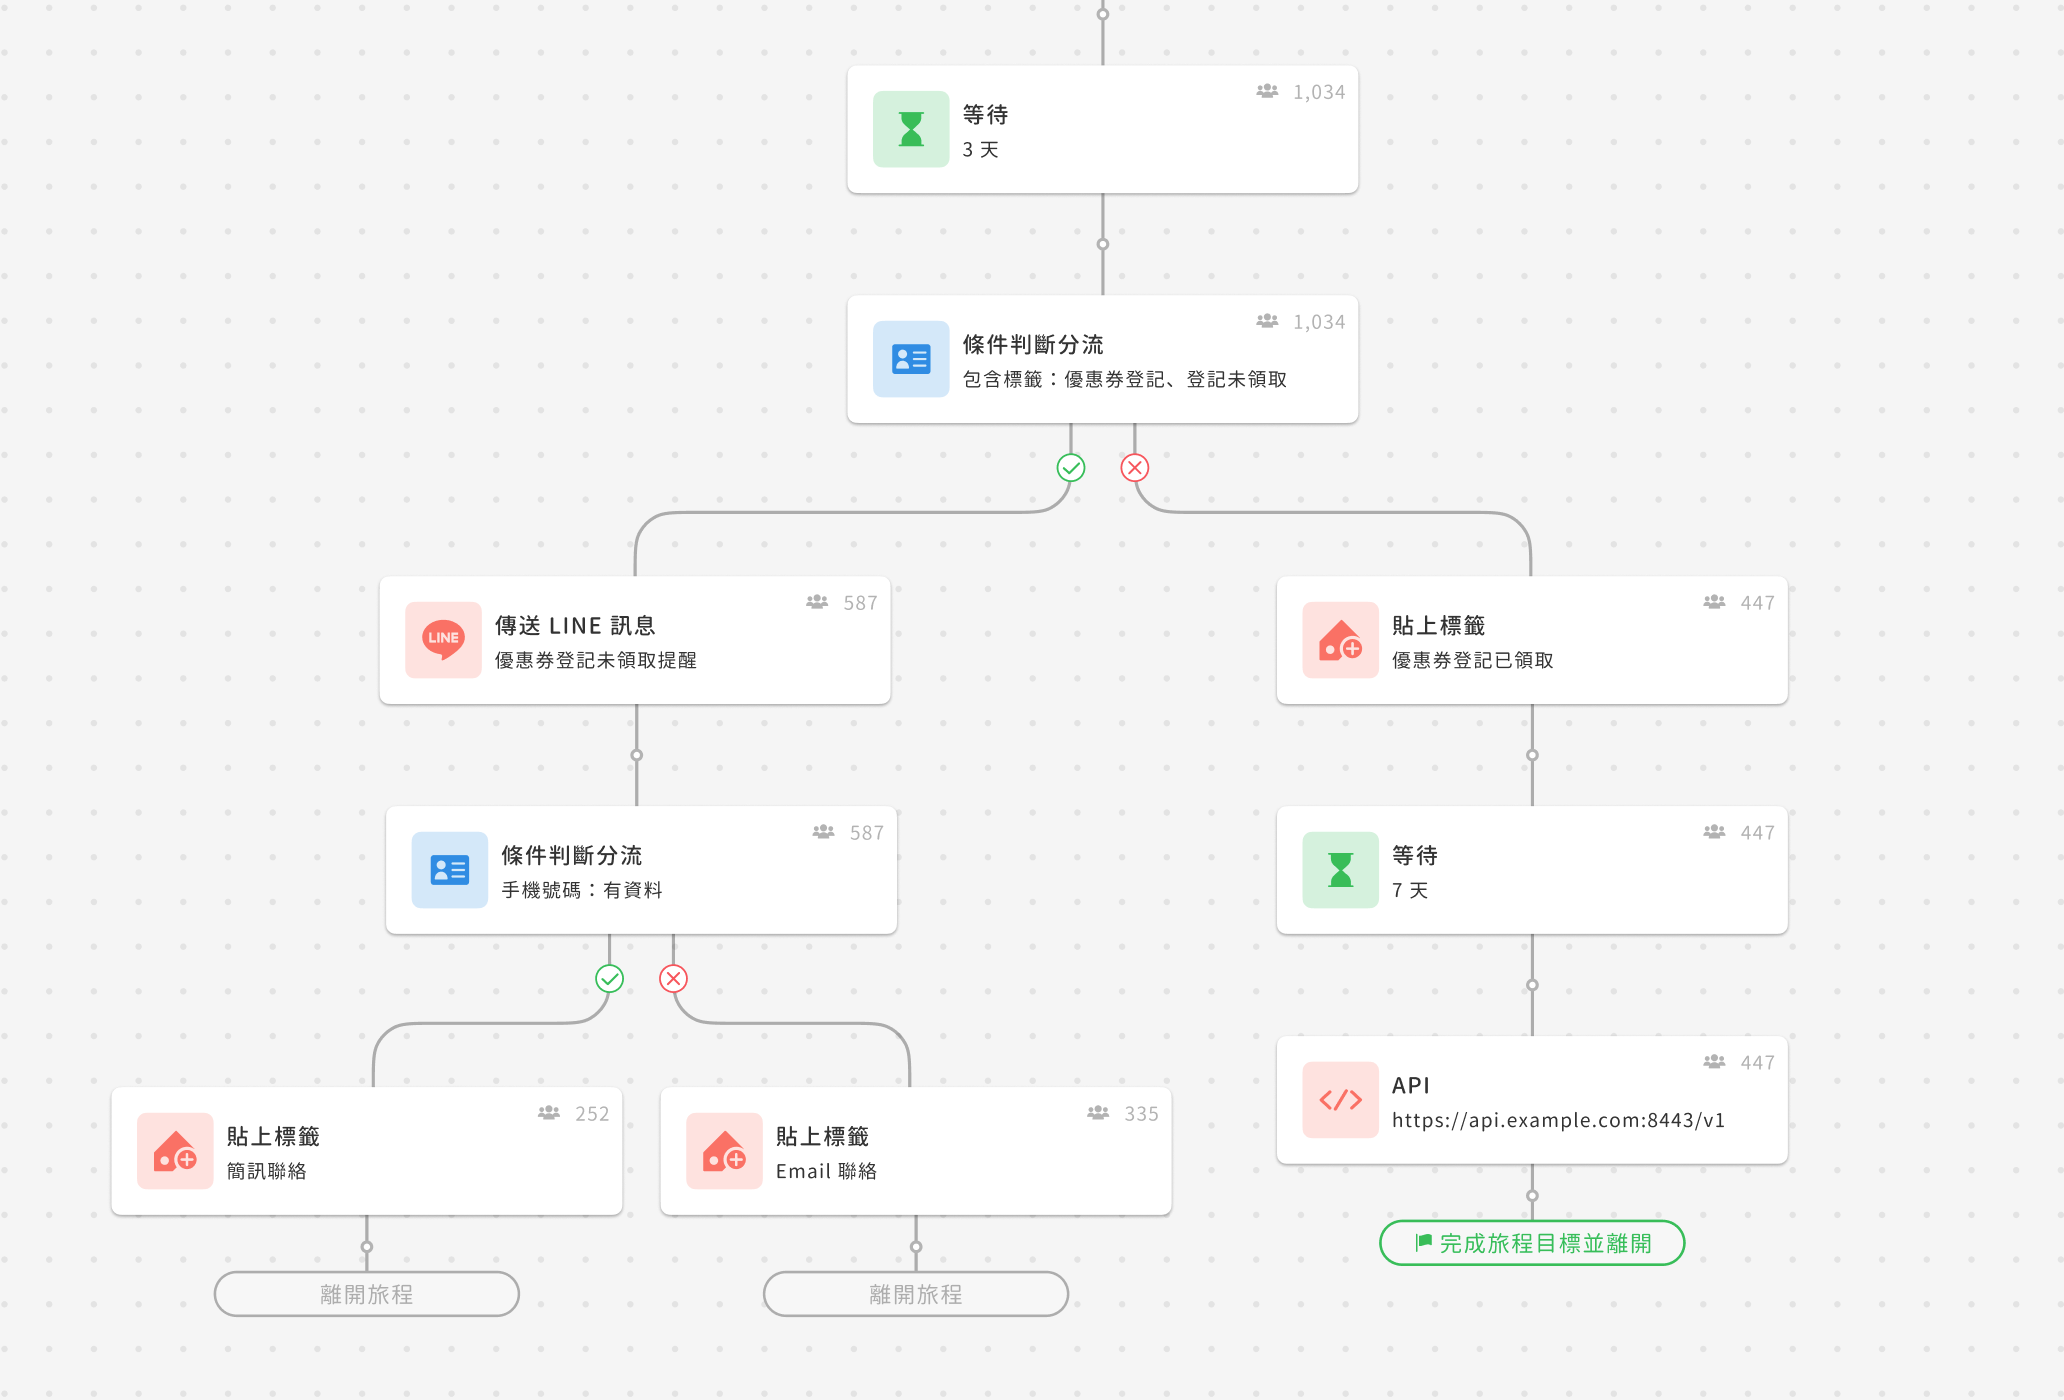Viewport: 2064px width, 1400px height.
Task: Click the contact card icon on 優惠券登記 condition node
Action: coord(911,359)
